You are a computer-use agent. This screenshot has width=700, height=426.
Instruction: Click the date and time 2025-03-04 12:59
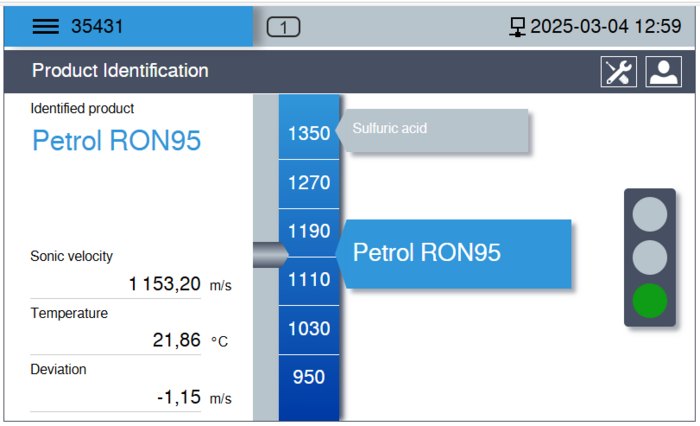605,27
